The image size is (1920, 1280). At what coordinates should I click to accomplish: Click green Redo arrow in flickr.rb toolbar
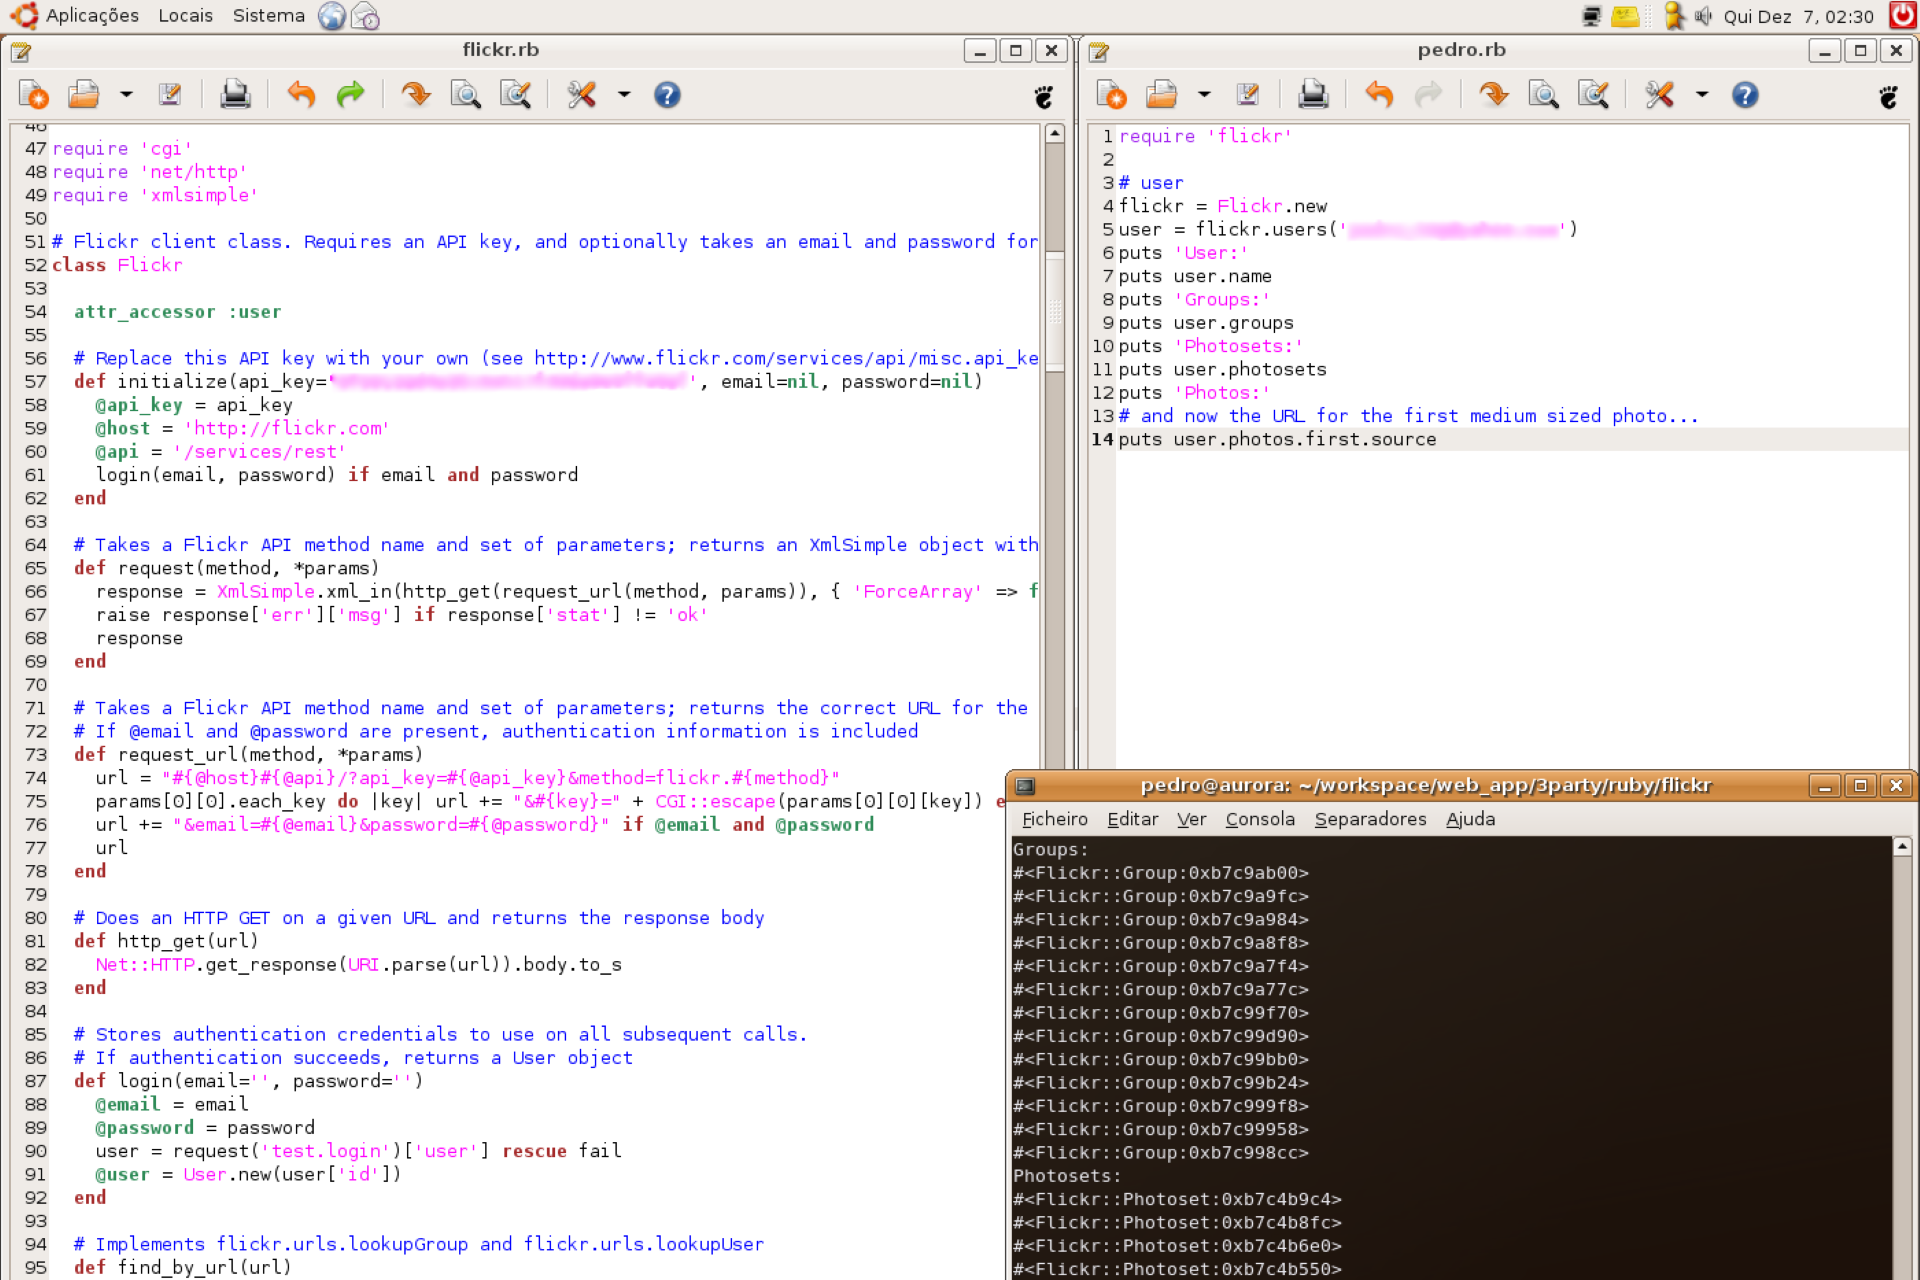[x=350, y=95]
